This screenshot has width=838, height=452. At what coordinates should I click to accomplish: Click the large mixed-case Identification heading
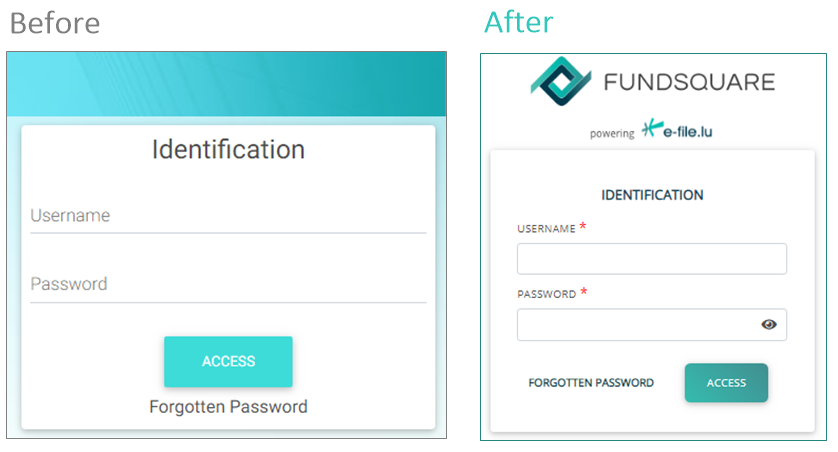[x=228, y=150]
